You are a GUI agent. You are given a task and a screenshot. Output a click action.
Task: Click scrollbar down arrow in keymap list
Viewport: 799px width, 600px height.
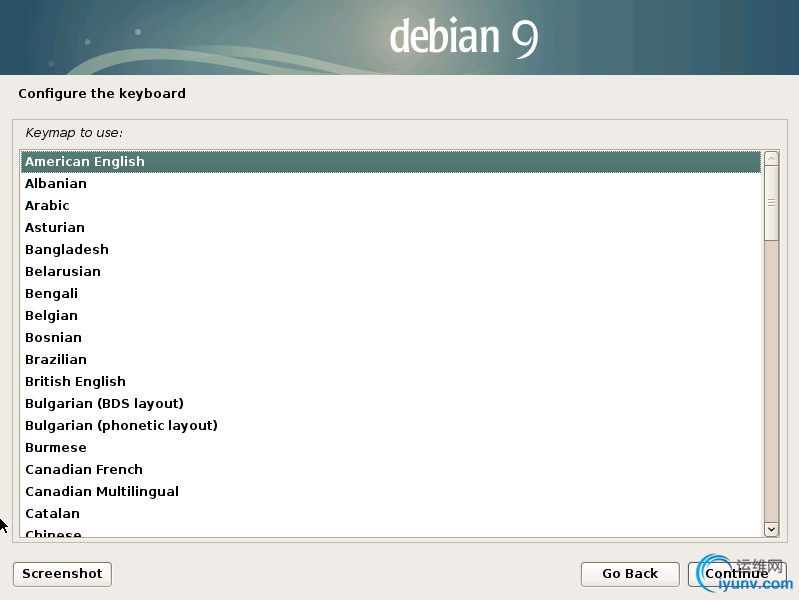[771, 529]
